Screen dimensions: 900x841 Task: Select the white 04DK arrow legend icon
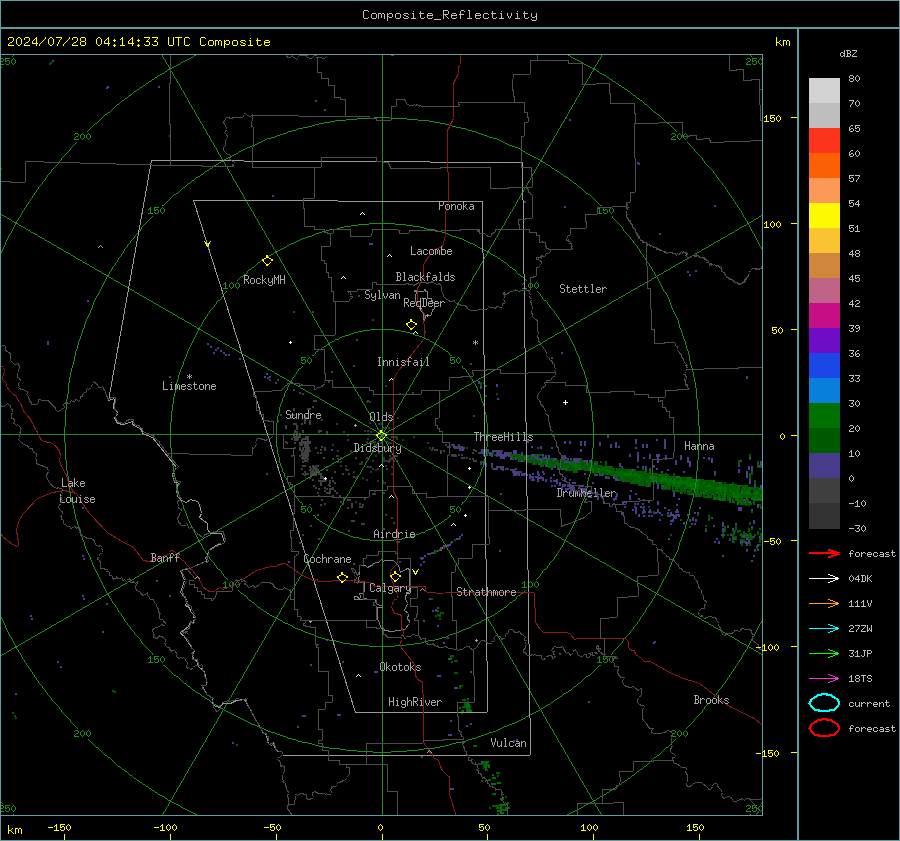click(824, 579)
